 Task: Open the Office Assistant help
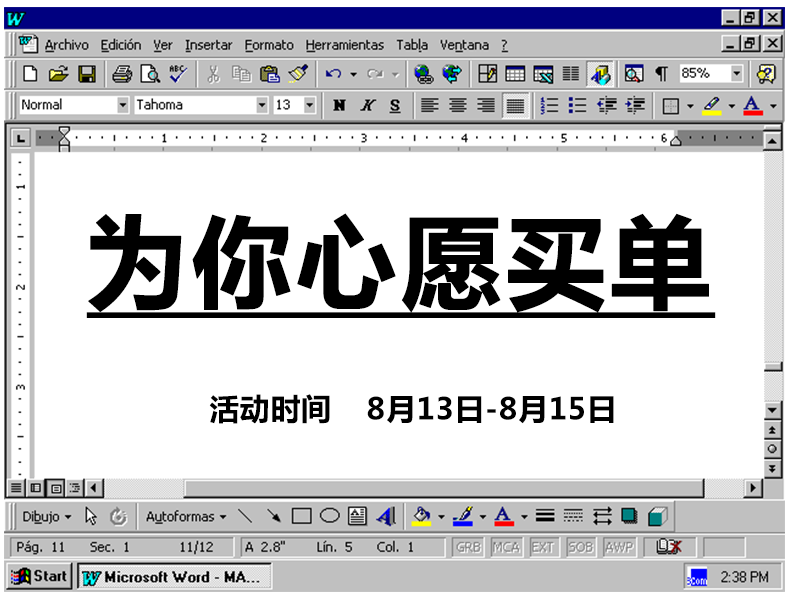tap(766, 75)
